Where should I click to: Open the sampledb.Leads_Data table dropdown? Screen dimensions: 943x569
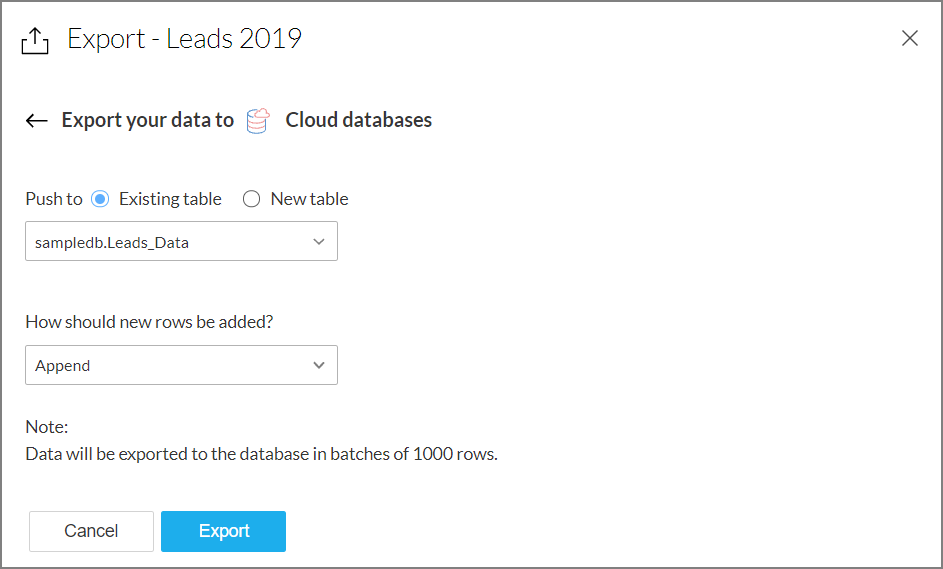(170, 242)
